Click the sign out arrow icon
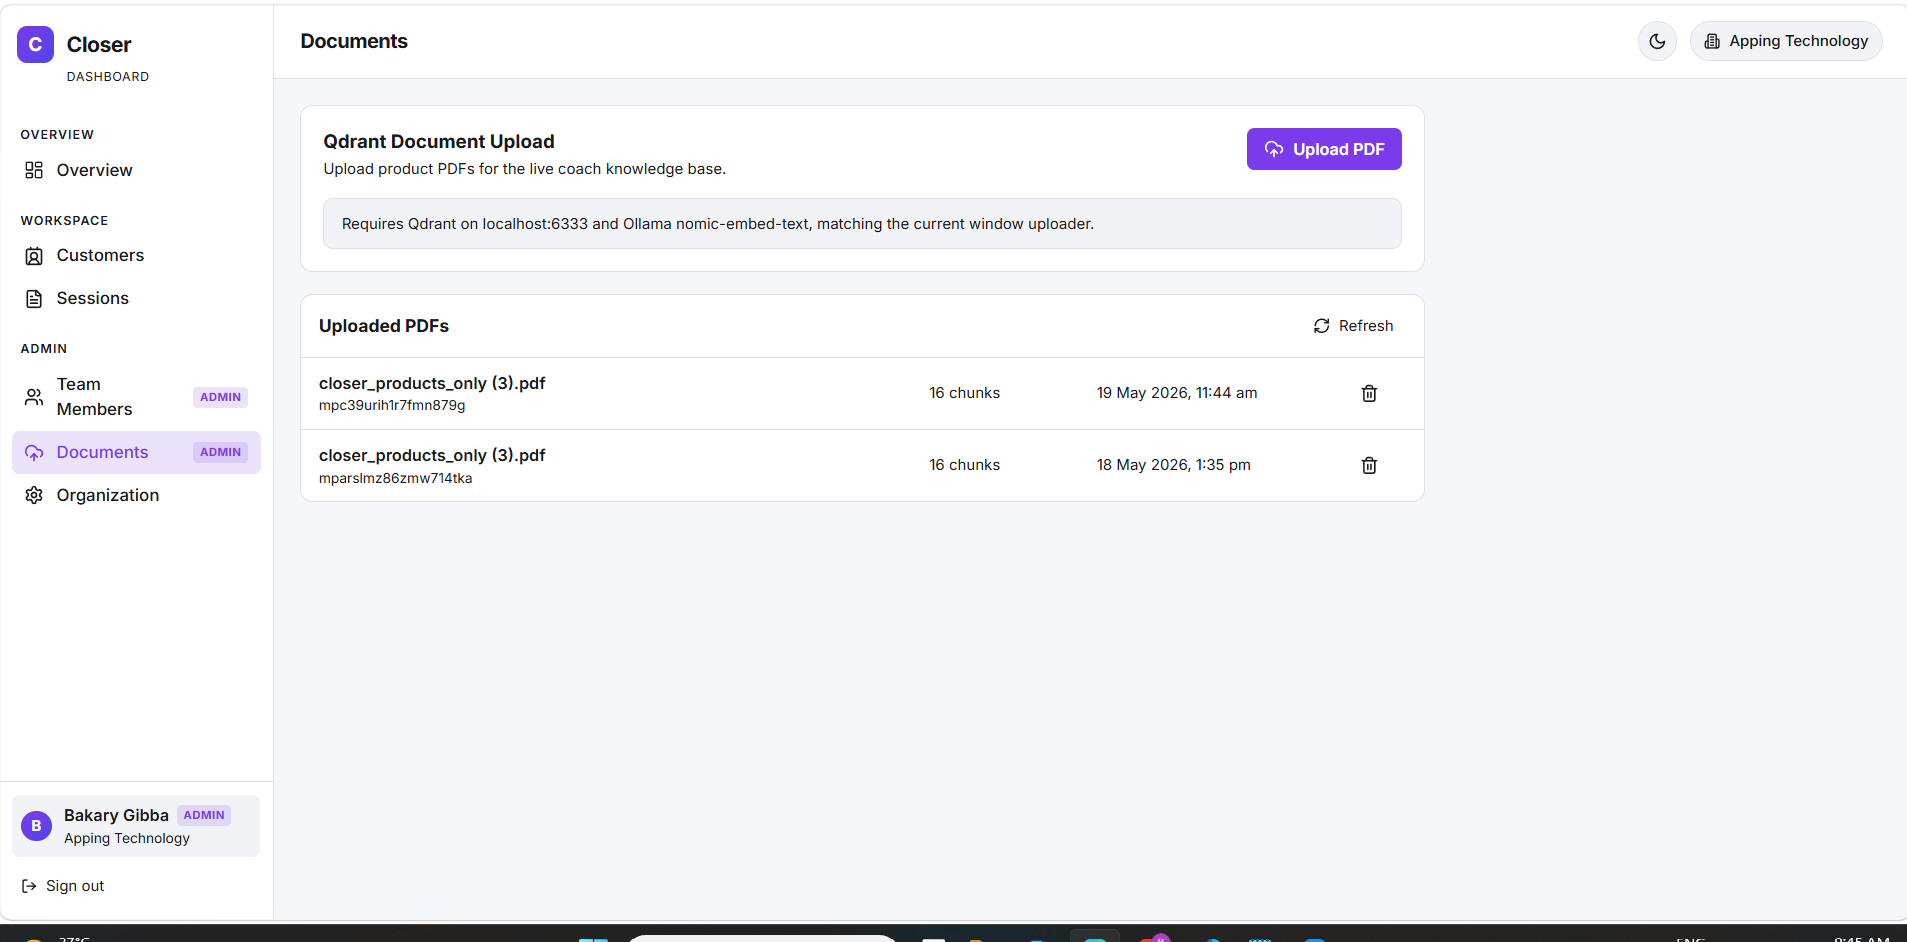 click(29, 886)
